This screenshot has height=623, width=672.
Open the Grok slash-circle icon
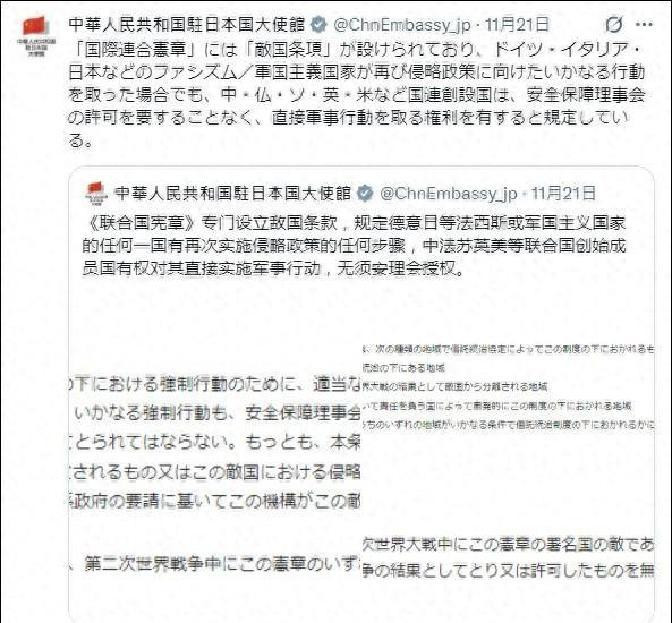614,25
